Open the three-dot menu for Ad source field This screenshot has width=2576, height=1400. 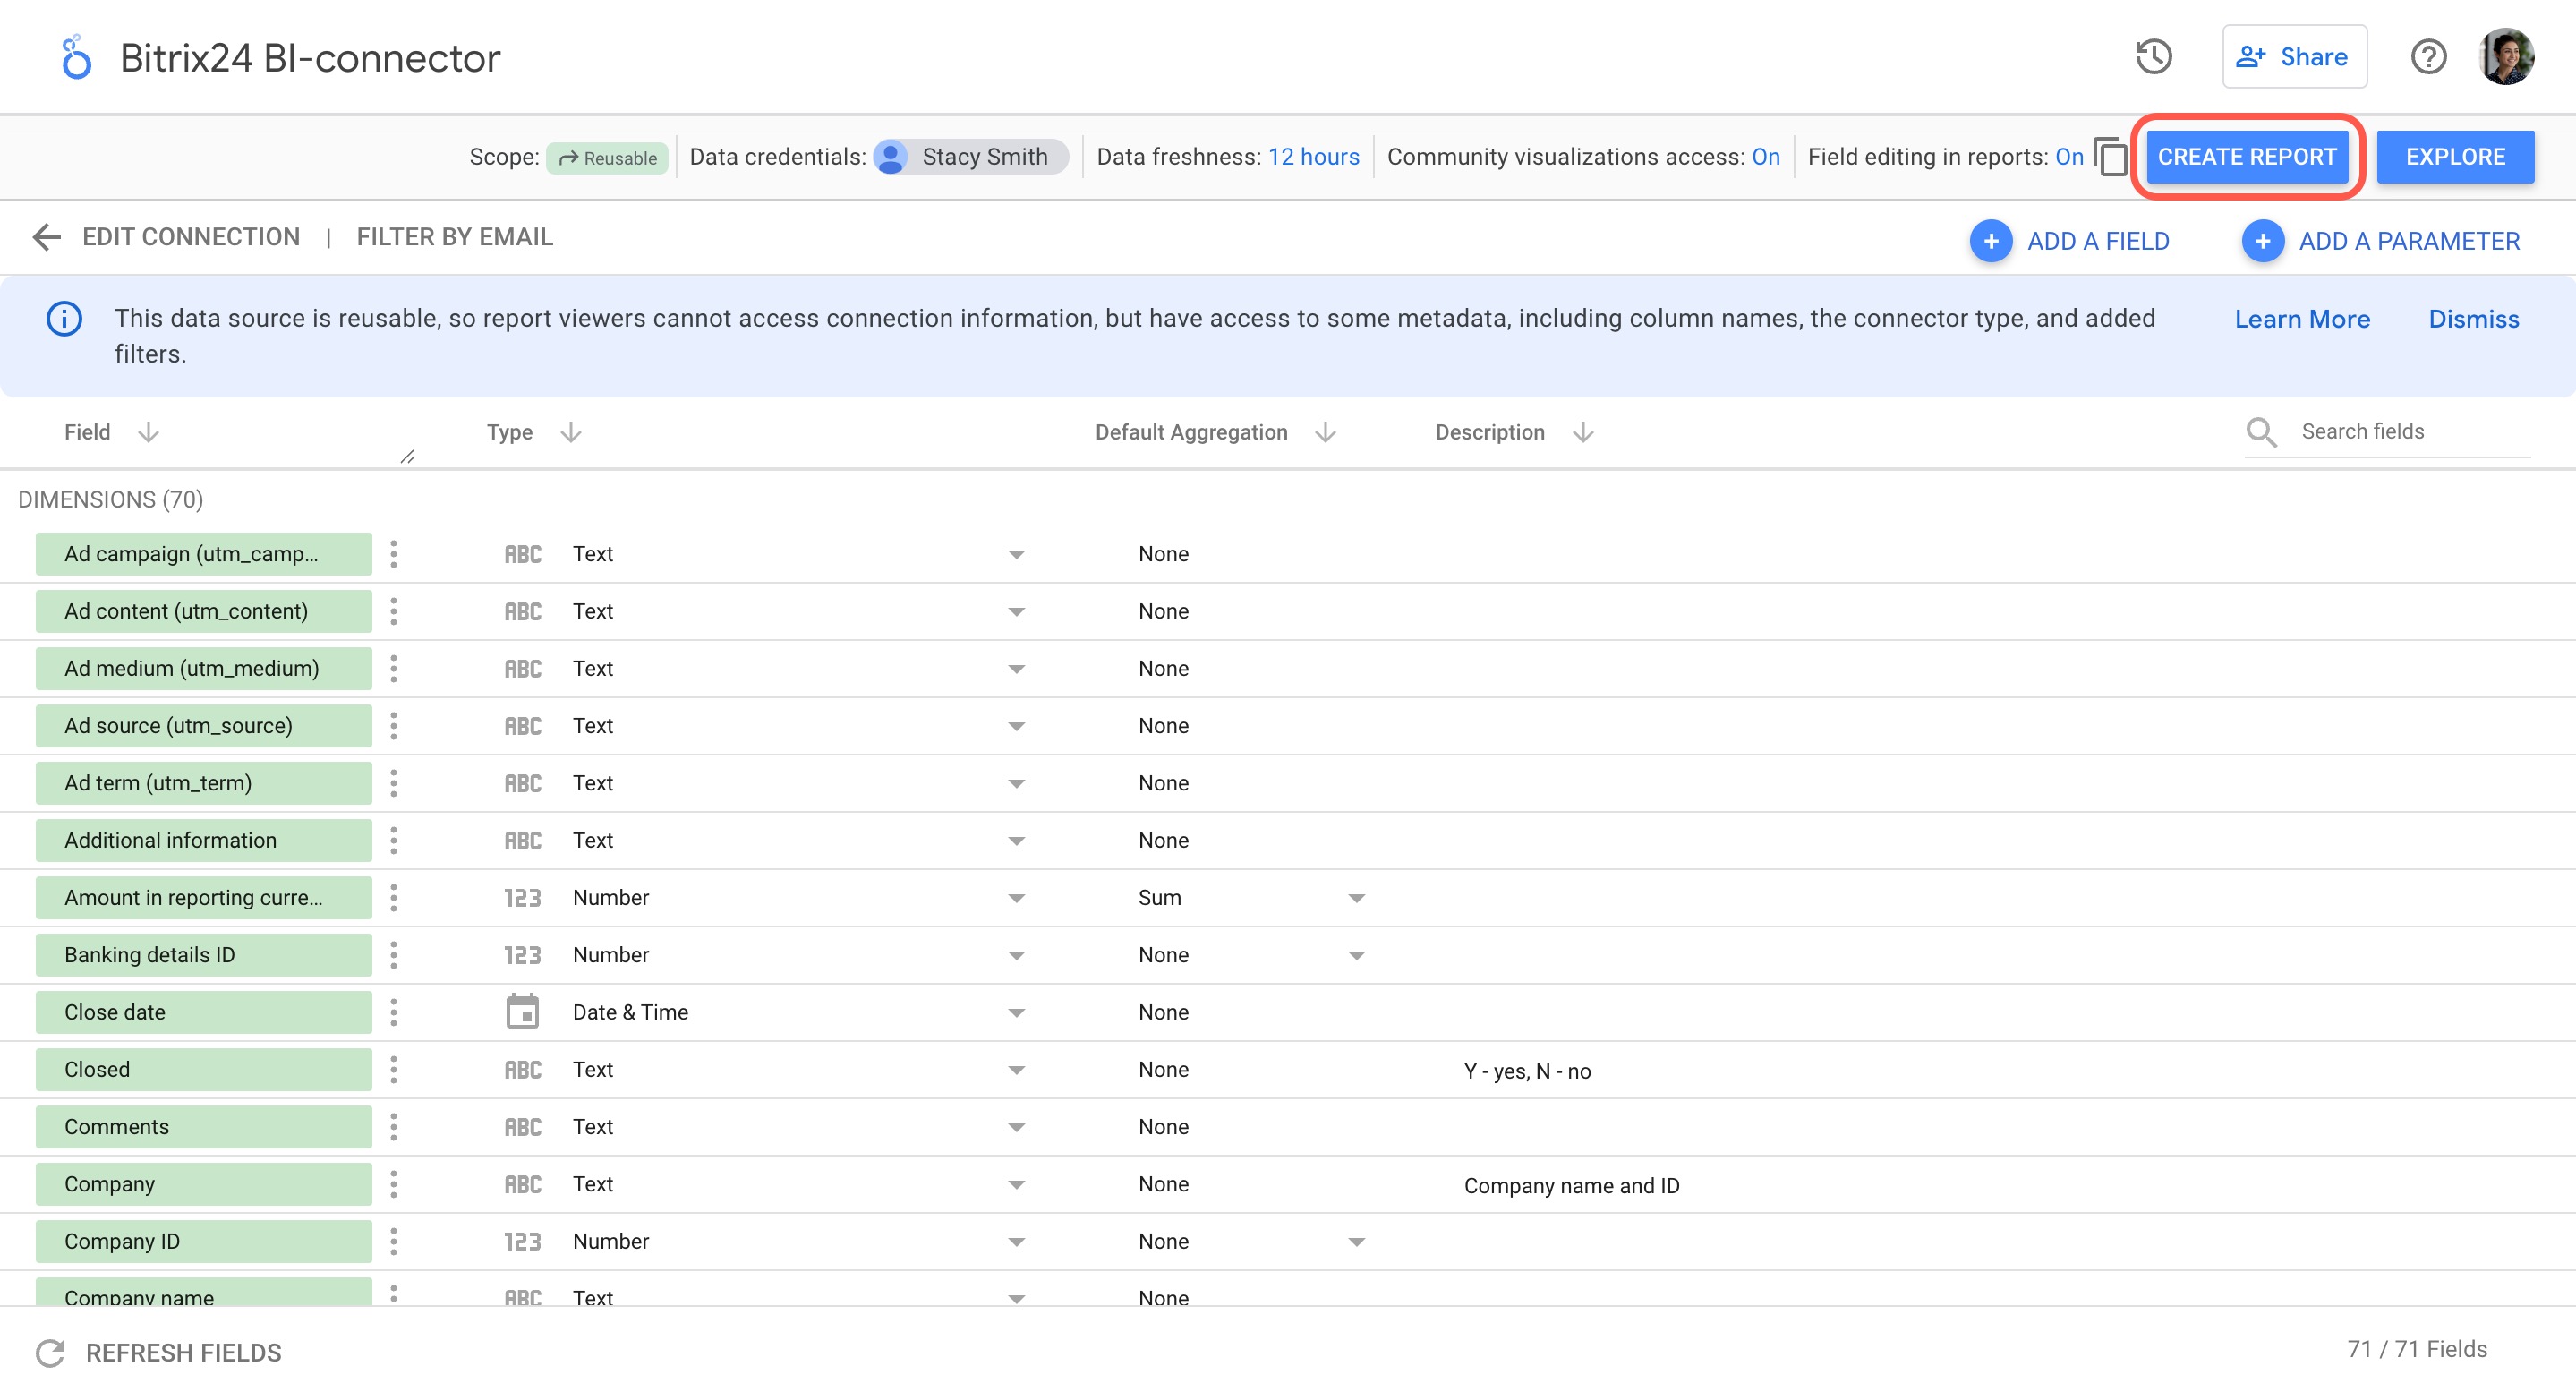[393, 726]
